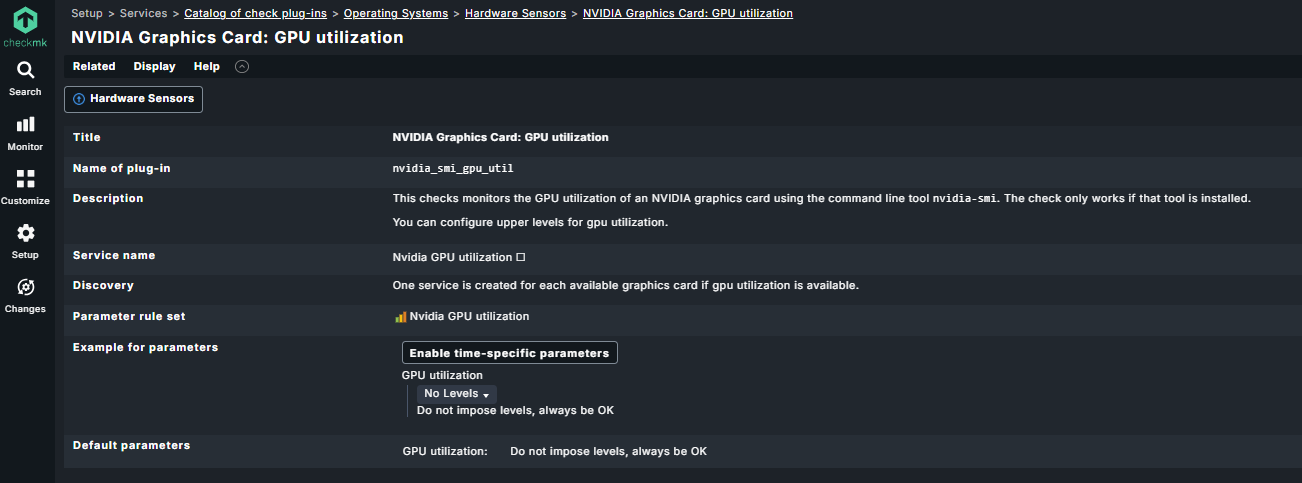Click the Services breadcrumb text

143,14
